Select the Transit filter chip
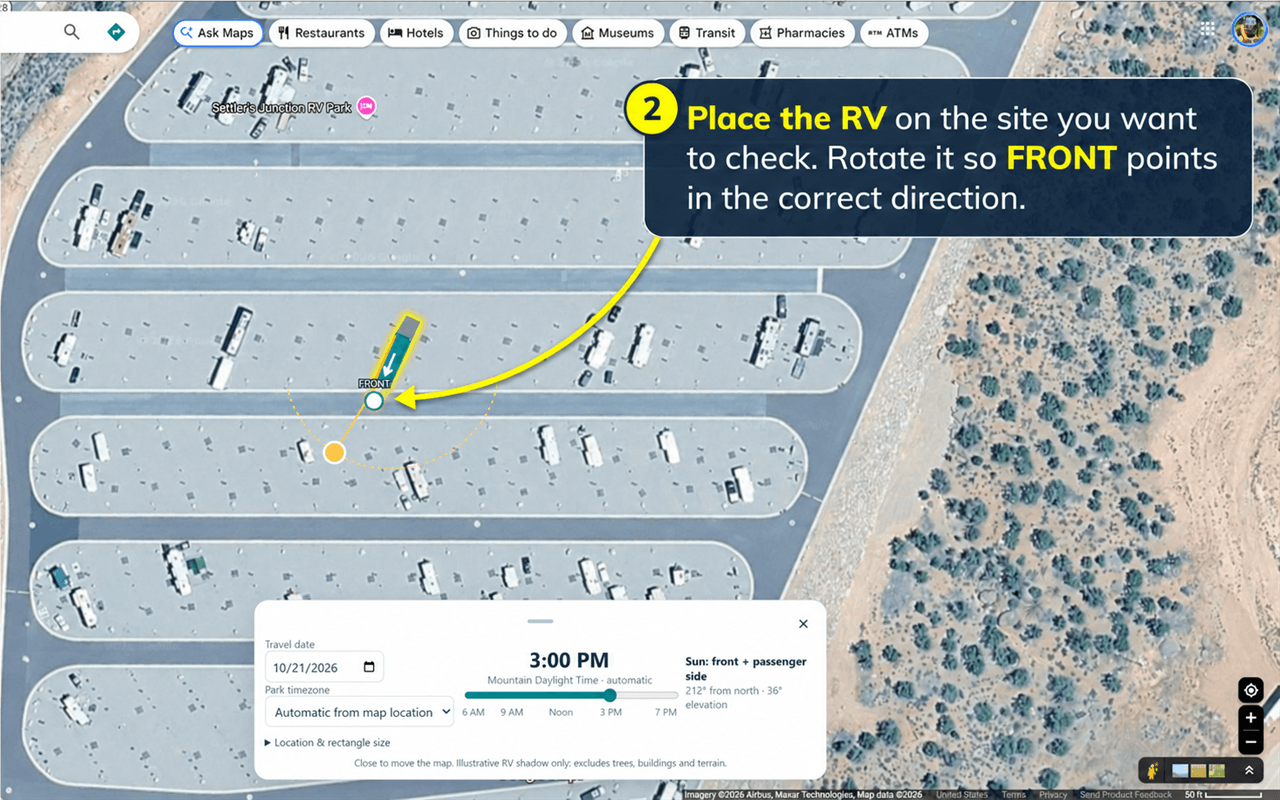Screen dimensions: 1280x800 pyautogui.click(x=707, y=33)
